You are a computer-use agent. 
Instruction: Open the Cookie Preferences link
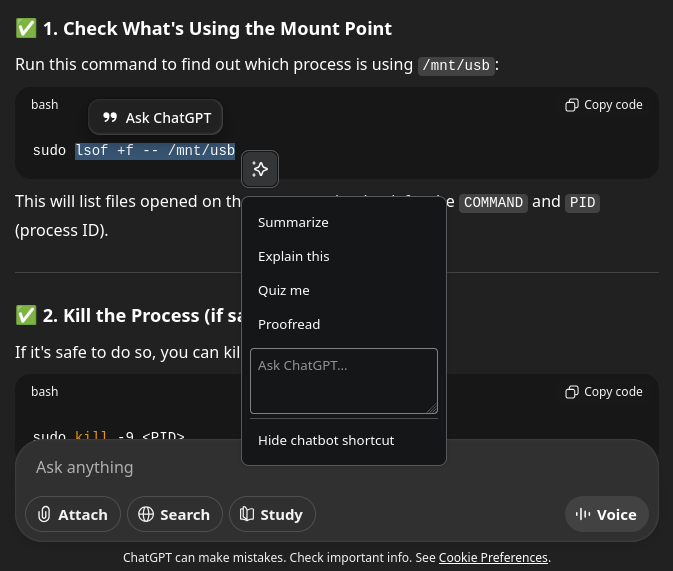[x=493, y=557]
